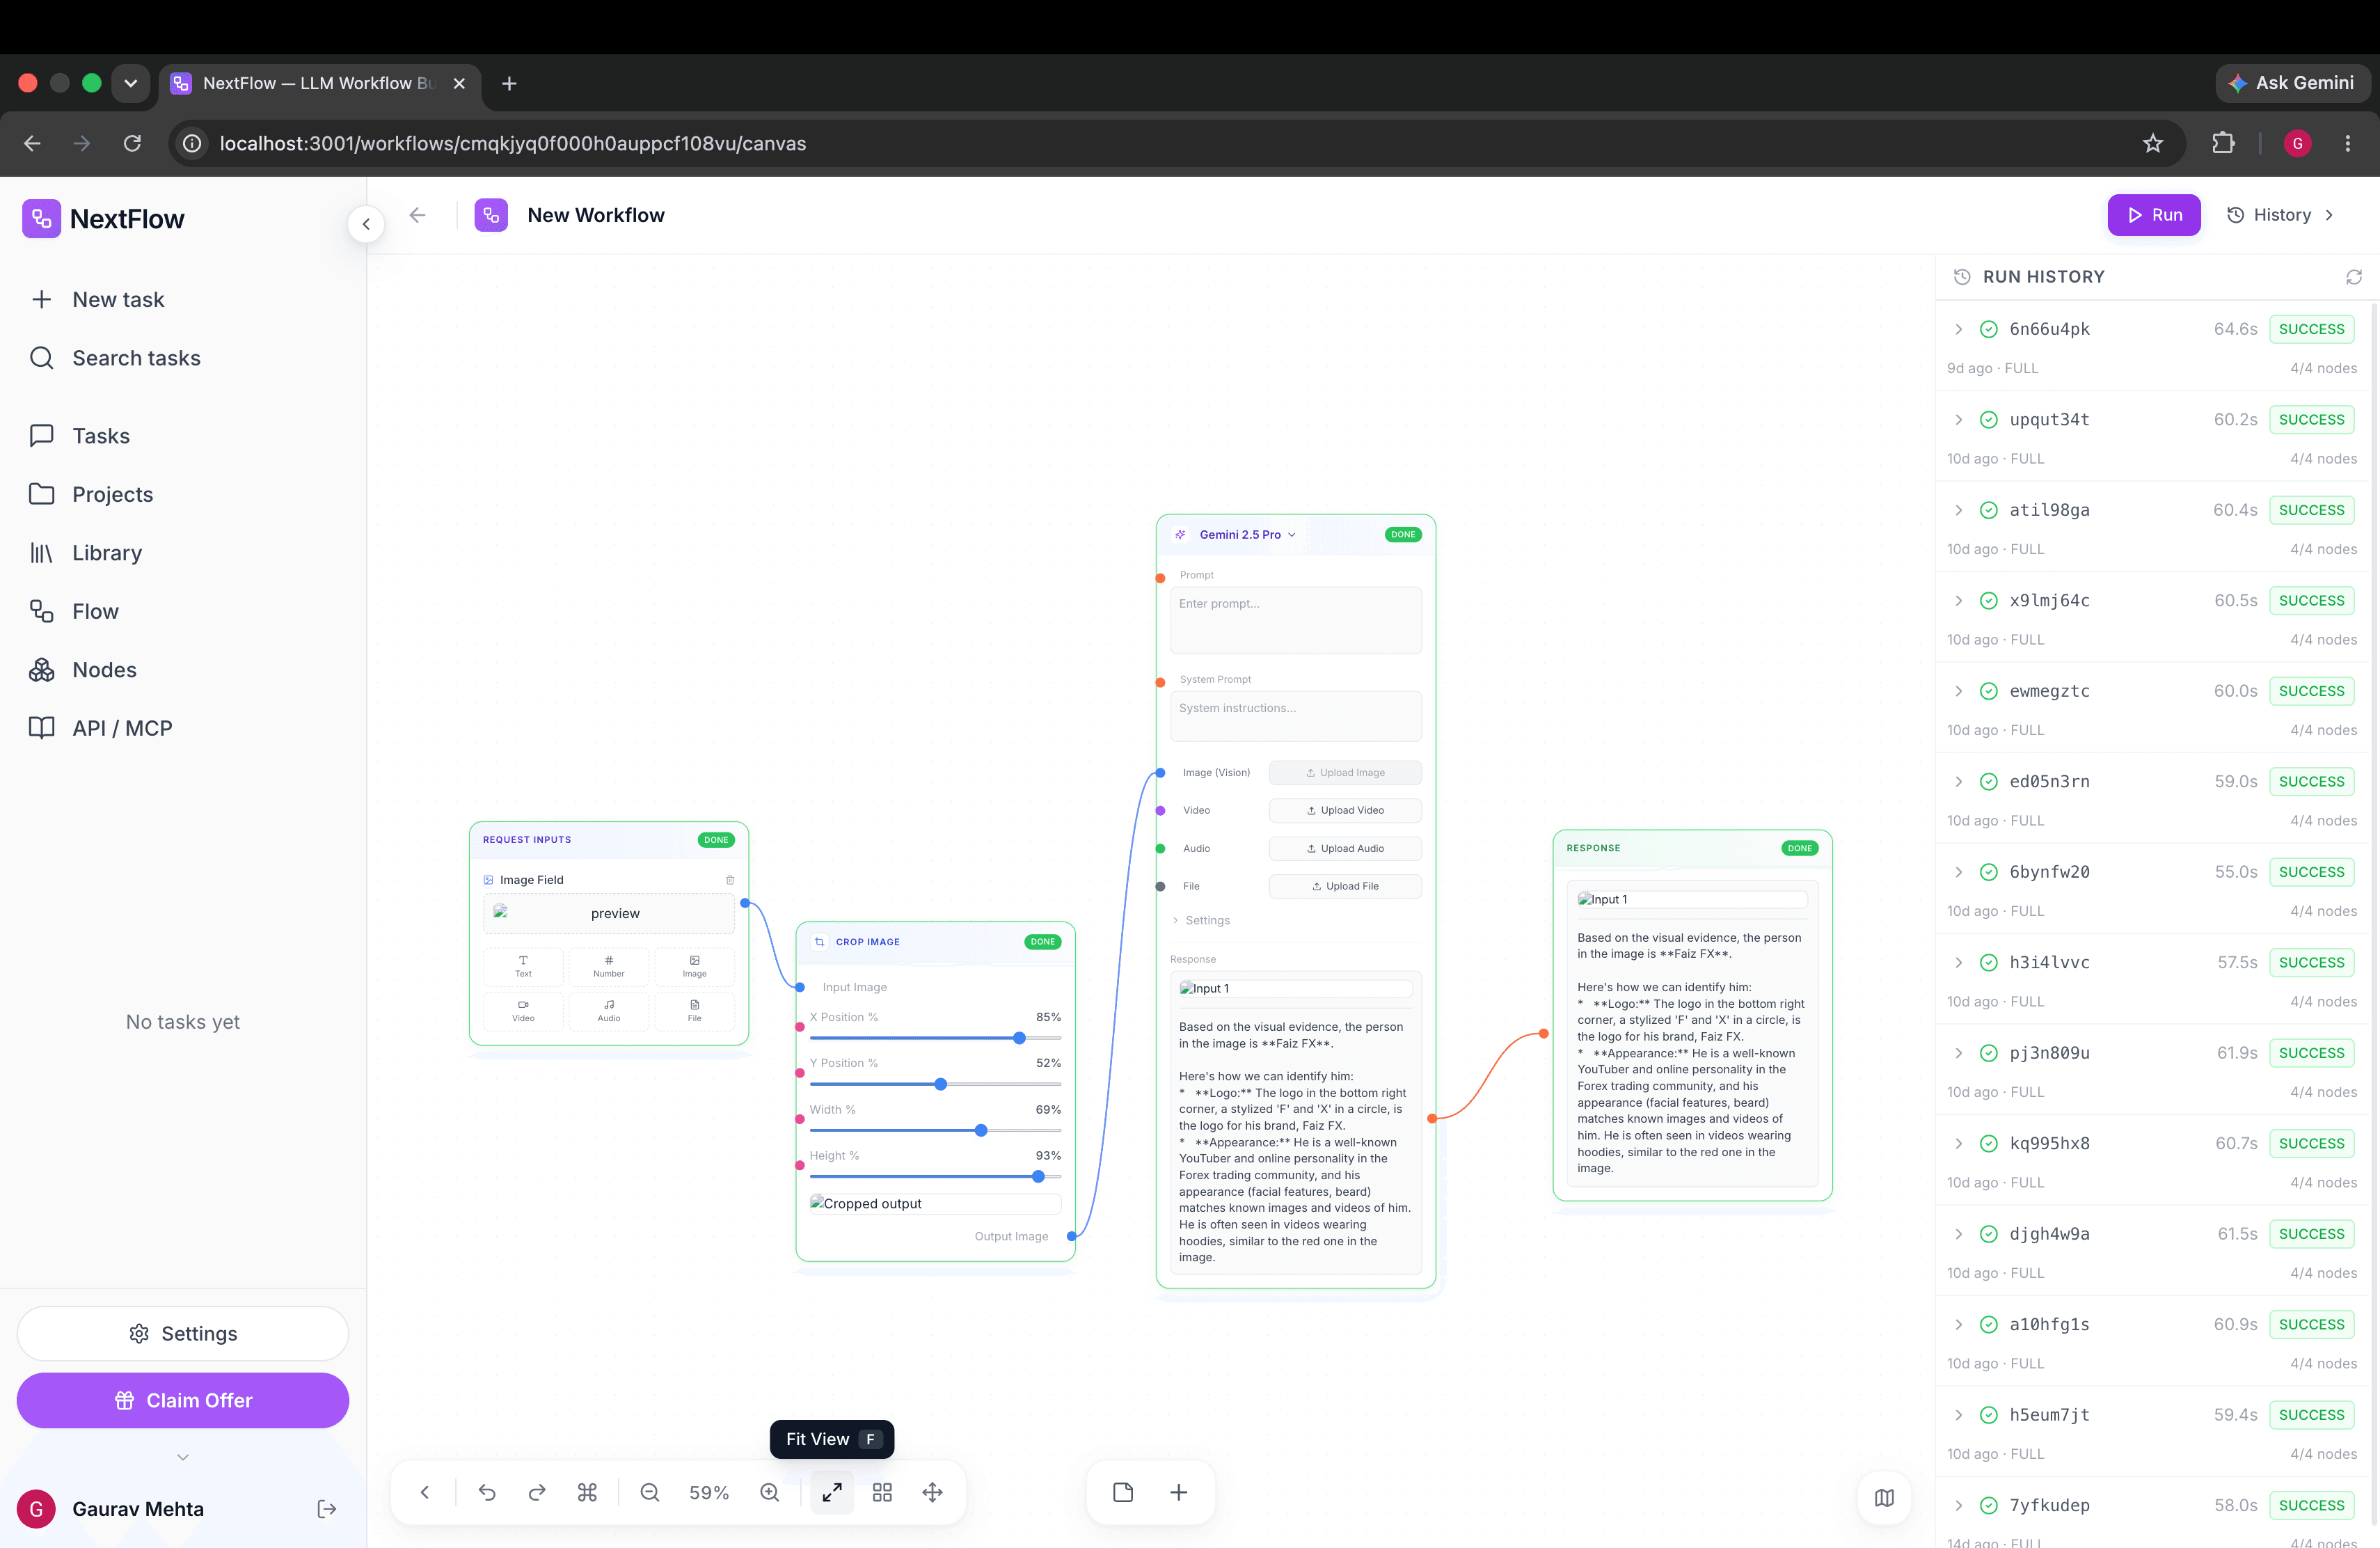Select the pan/move tool icon
This screenshot has height=1548, width=2380.
(933, 1492)
